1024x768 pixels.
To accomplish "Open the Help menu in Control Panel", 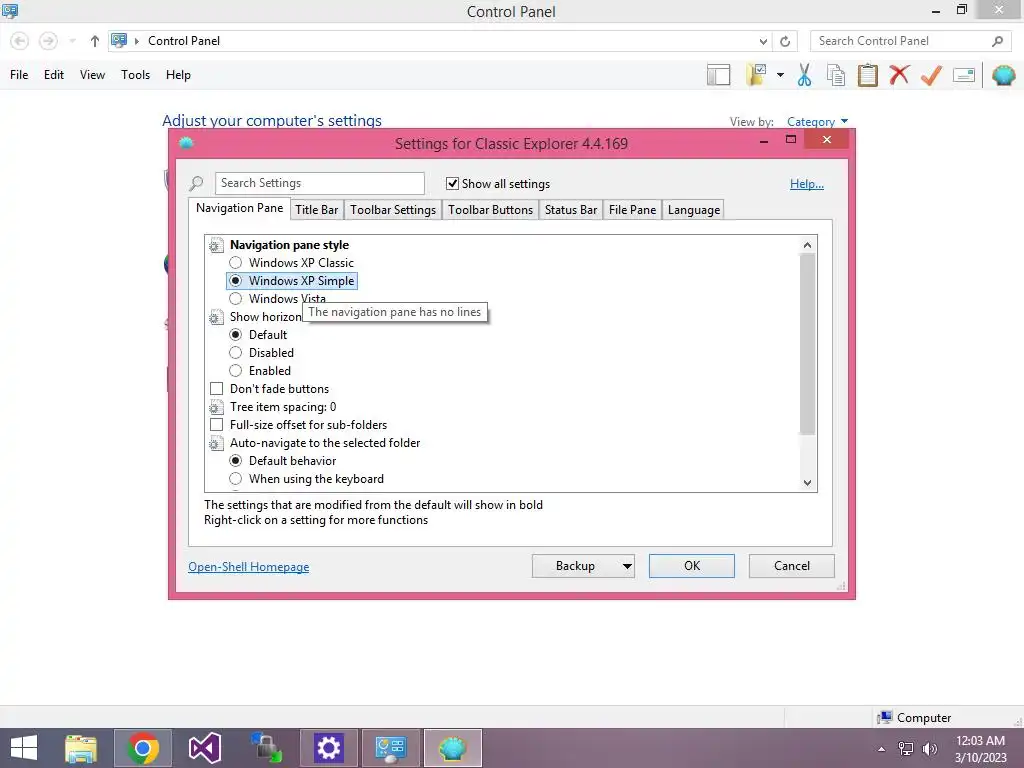I will pyautogui.click(x=178, y=75).
